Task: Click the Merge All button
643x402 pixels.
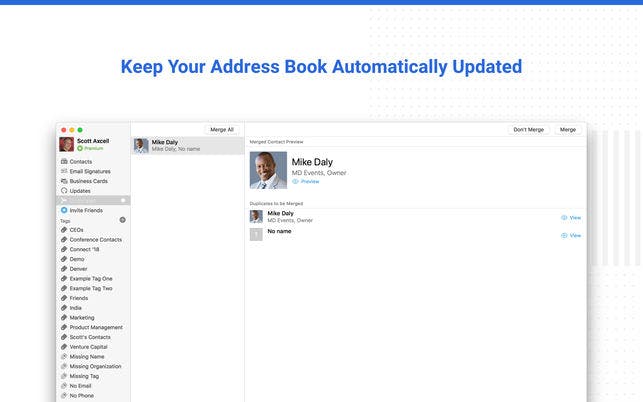Action: [222, 130]
